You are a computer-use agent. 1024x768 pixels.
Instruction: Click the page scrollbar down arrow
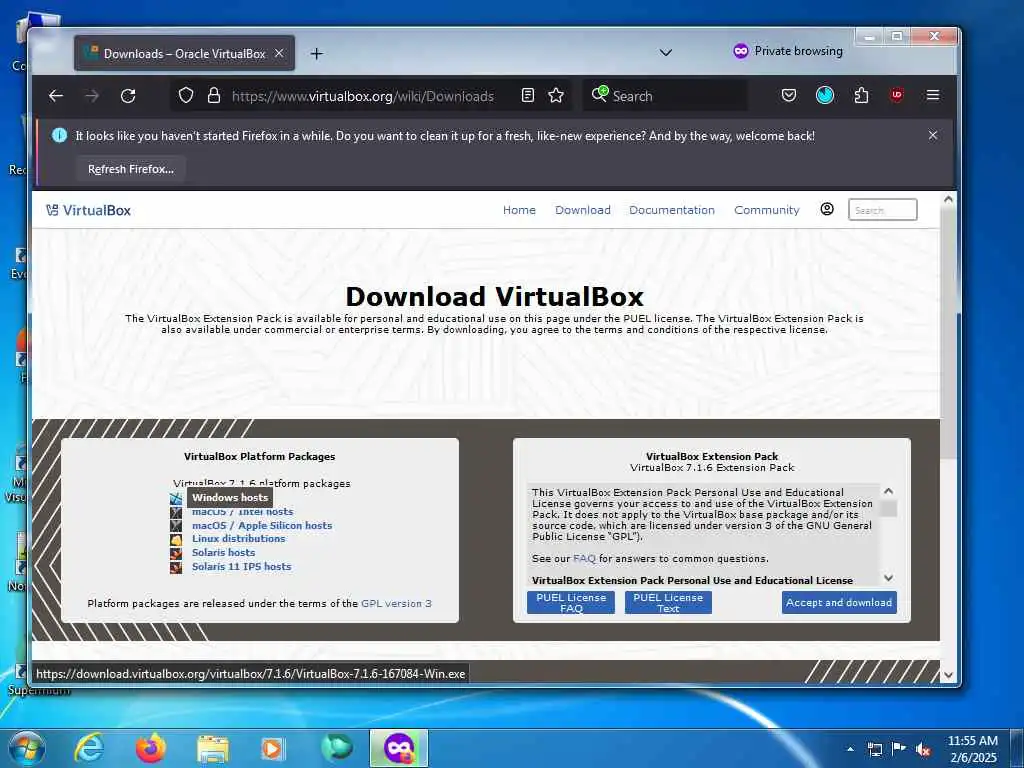click(948, 675)
